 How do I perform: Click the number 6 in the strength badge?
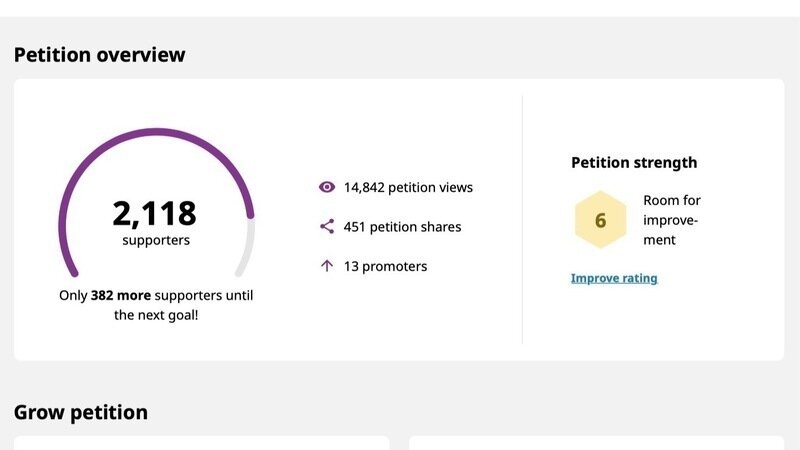(x=600, y=220)
